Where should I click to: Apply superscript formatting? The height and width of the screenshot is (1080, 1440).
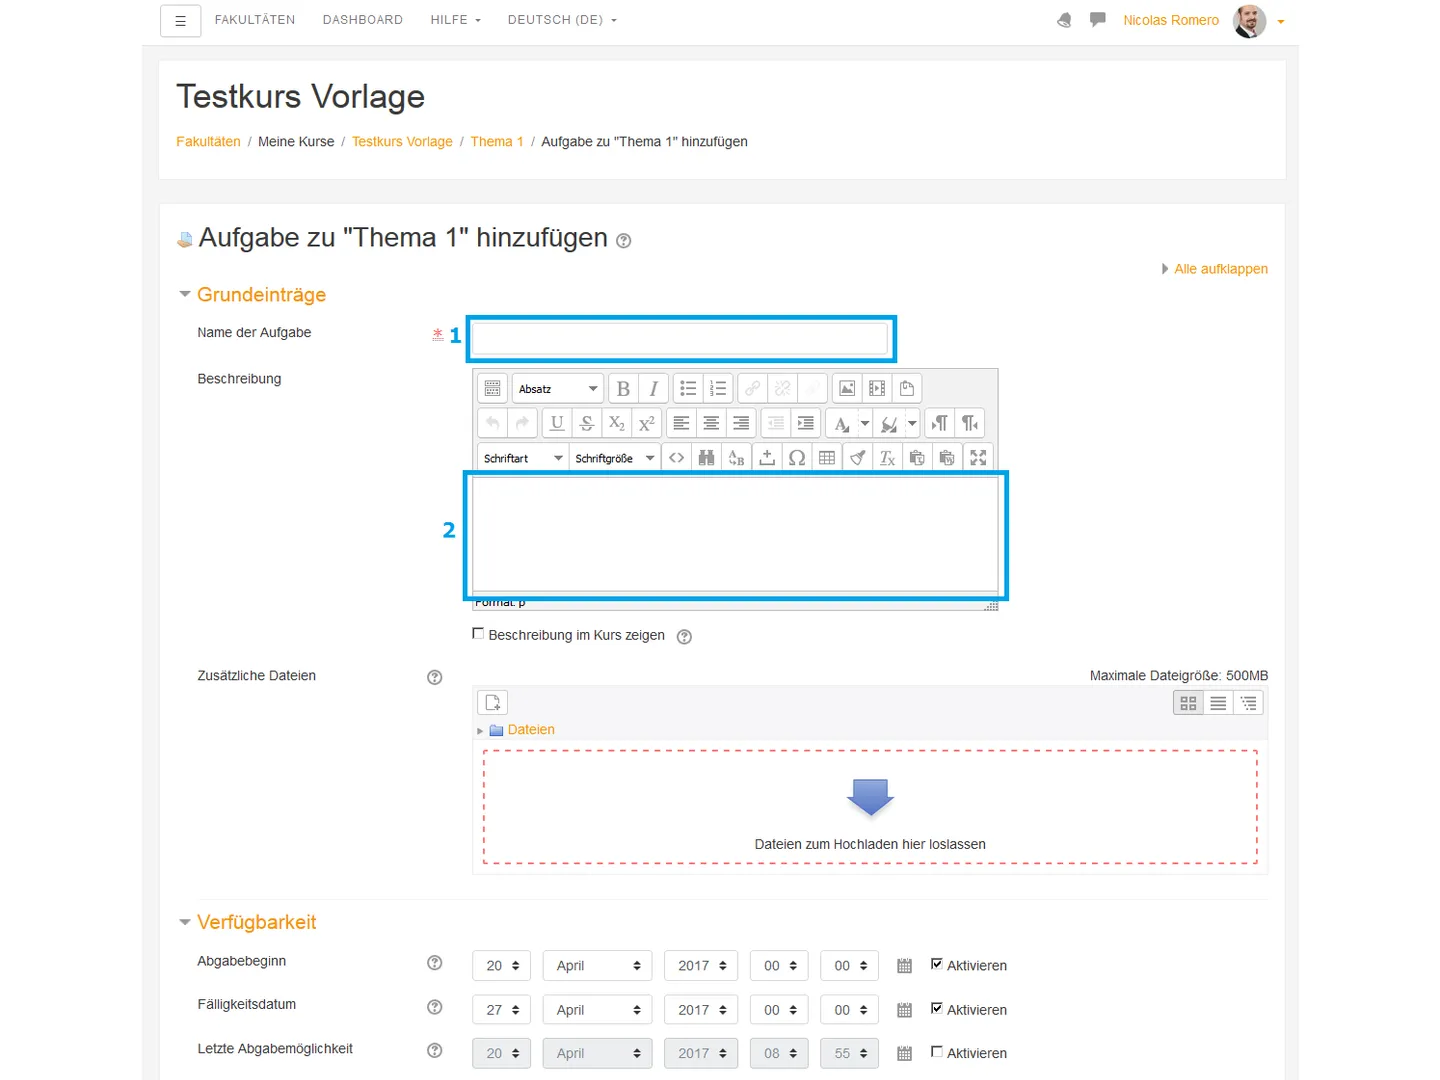click(647, 423)
